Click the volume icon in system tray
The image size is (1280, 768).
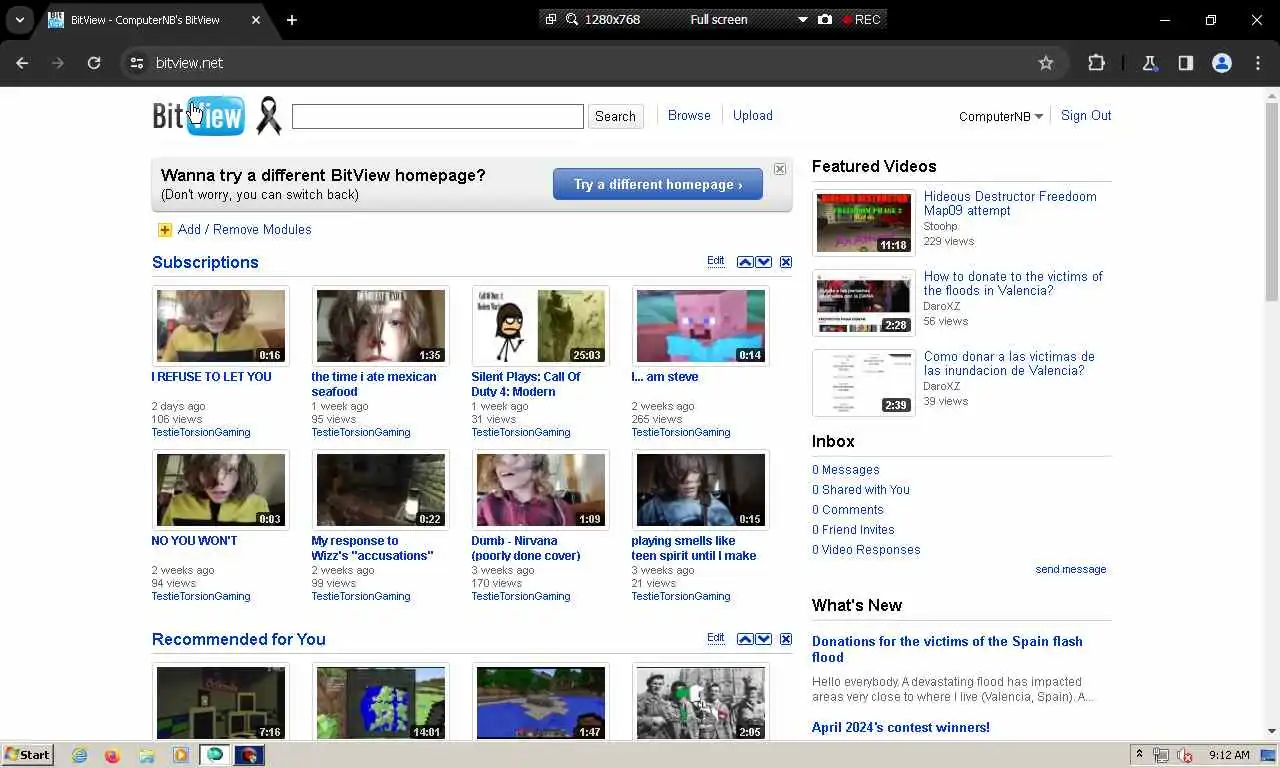tap(1186, 756)
